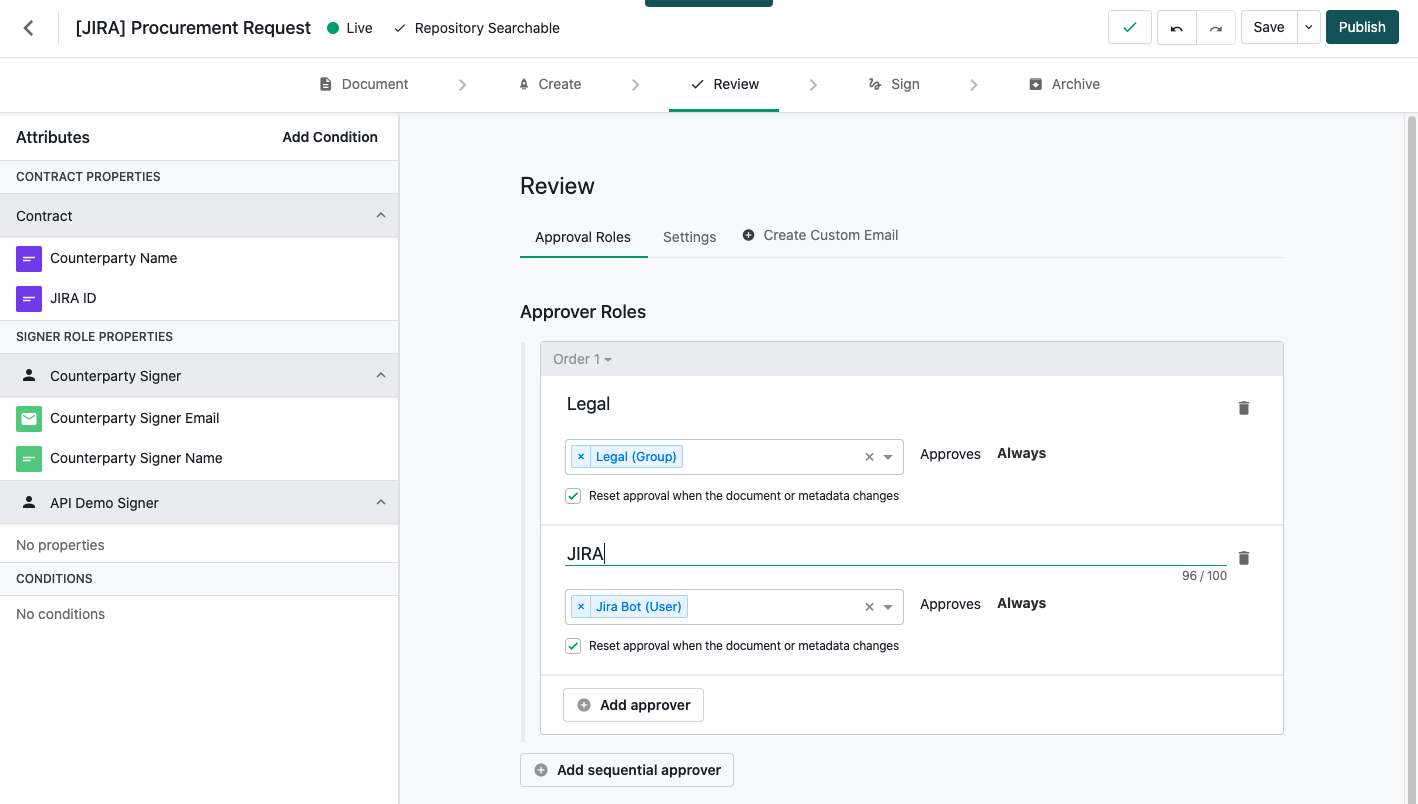The width and height of the screenshot is (1418, 804).
Task: Click Always condition for JIRA approver
Action: tap(1021, 603)
